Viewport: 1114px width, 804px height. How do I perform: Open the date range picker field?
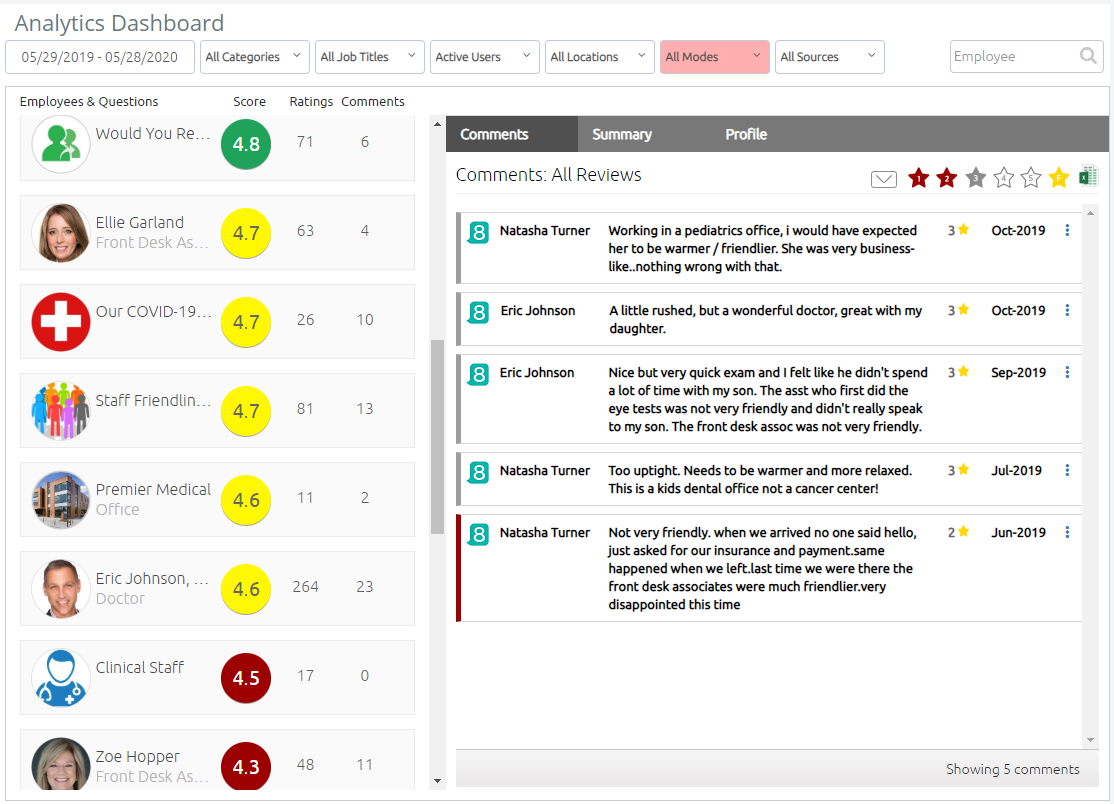coord(100,57)
